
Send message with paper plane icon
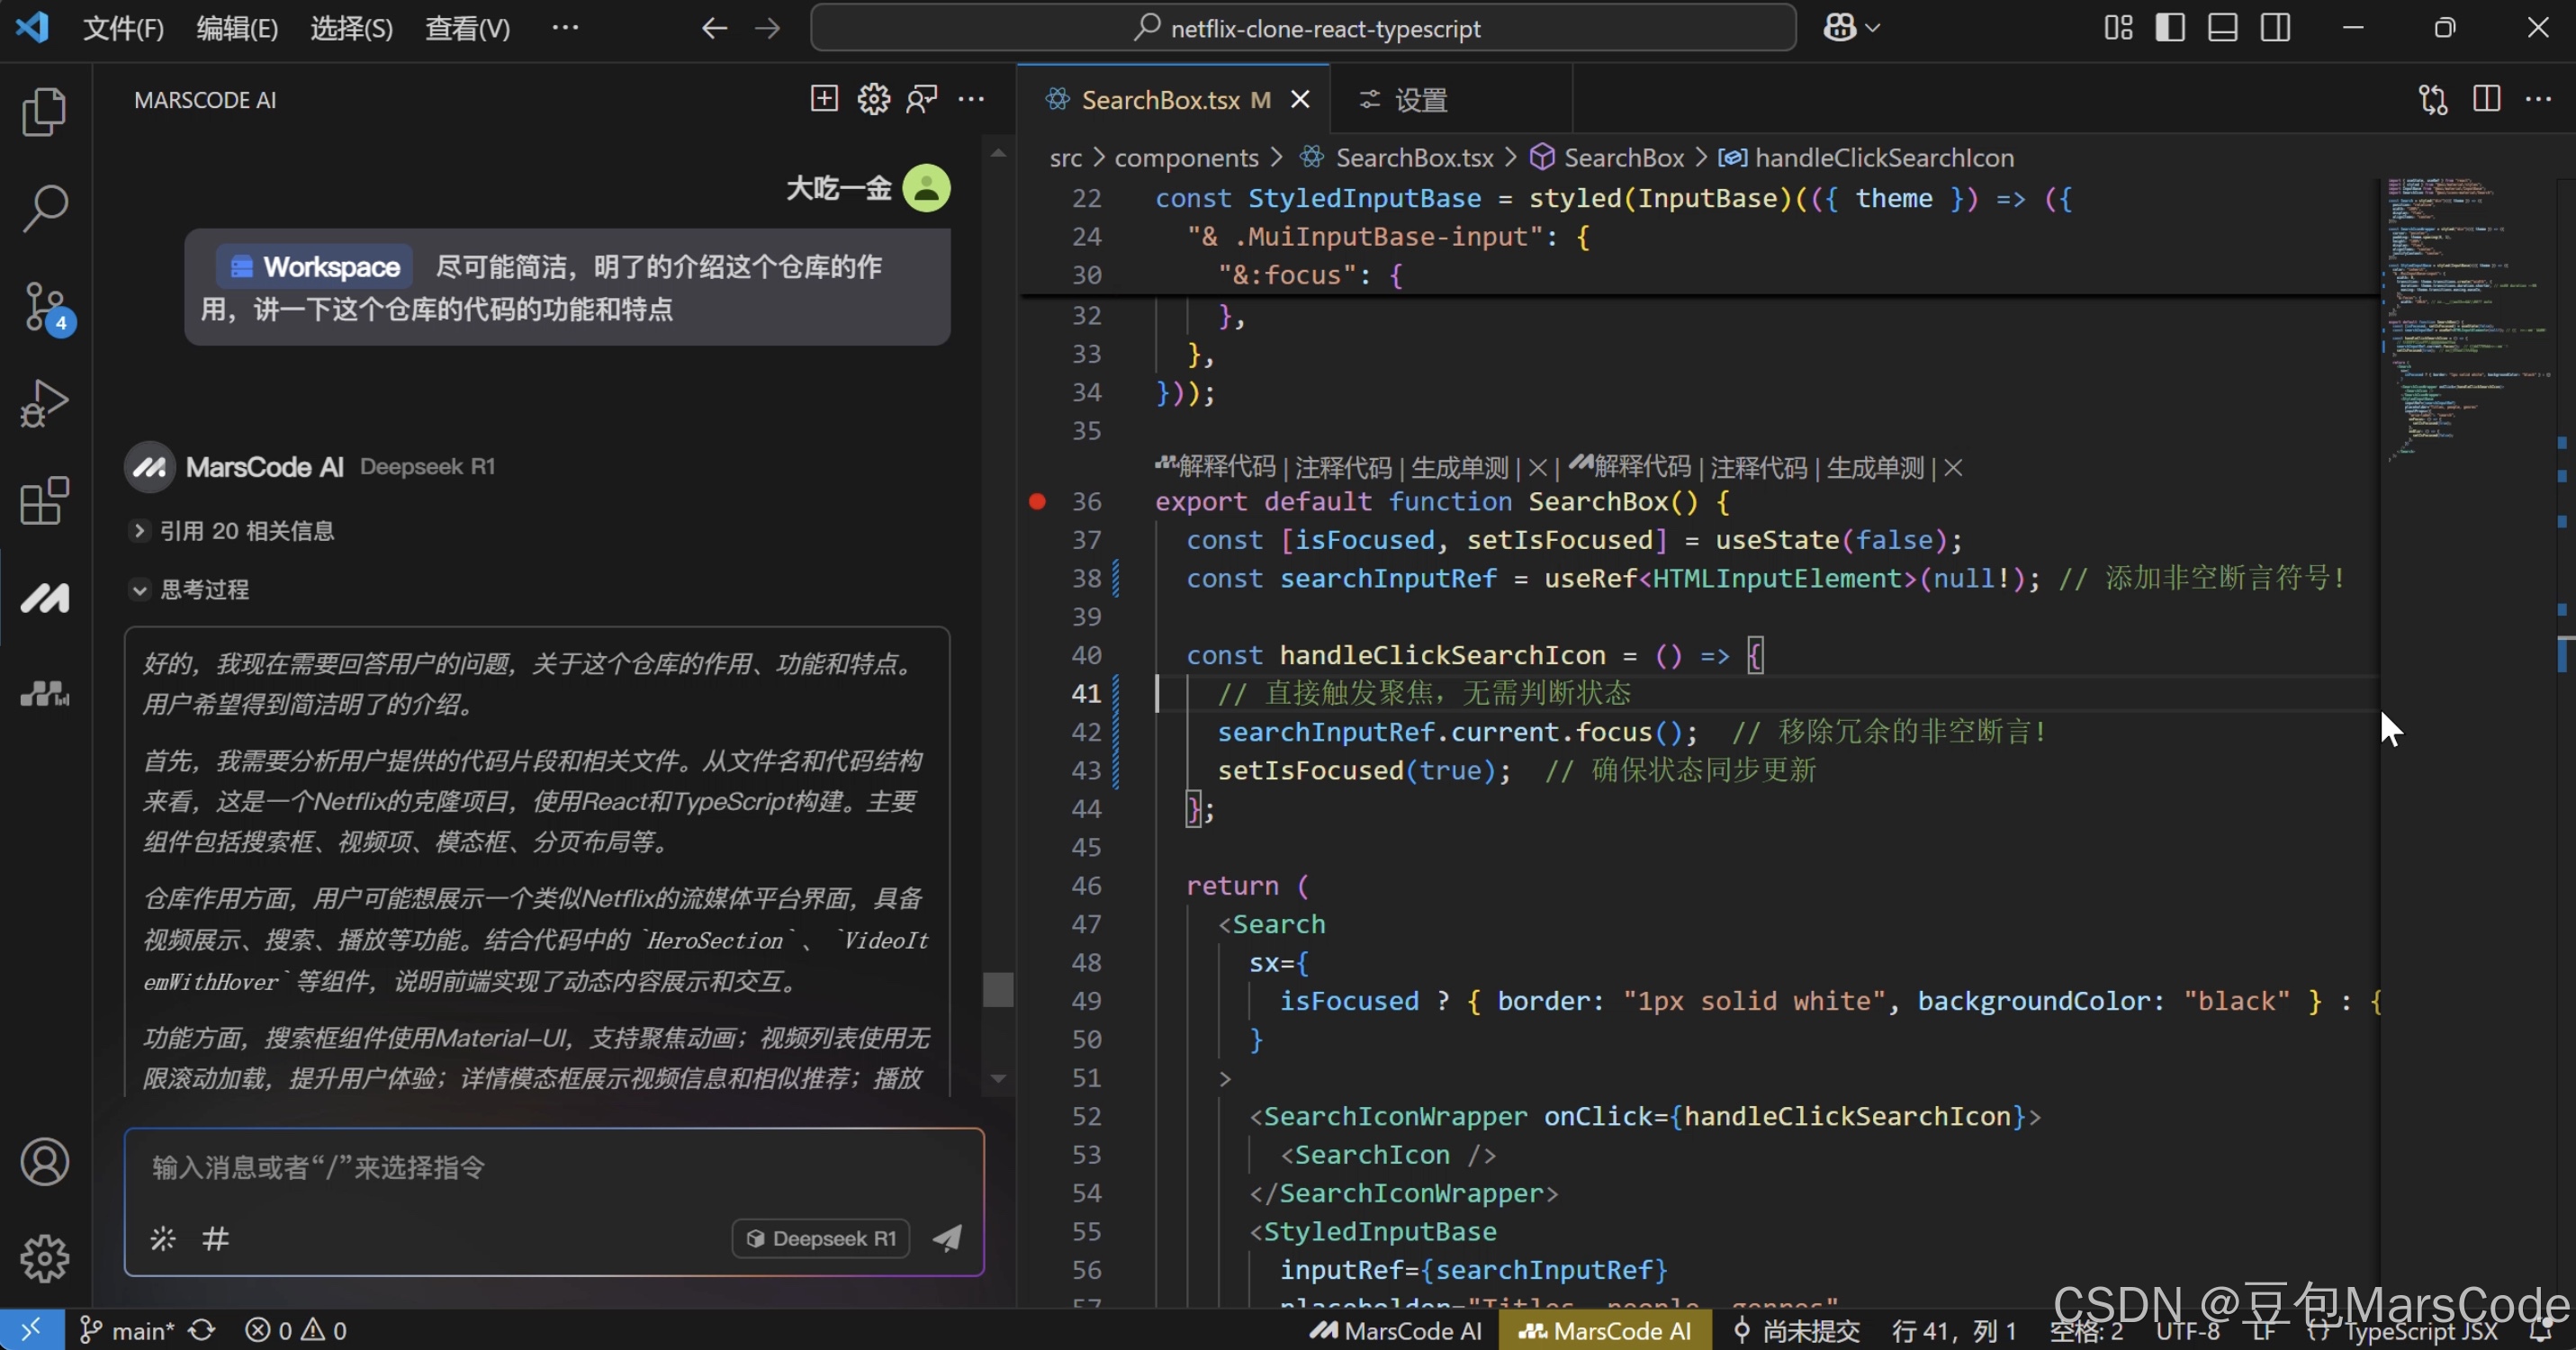(x=947, y=1238)
